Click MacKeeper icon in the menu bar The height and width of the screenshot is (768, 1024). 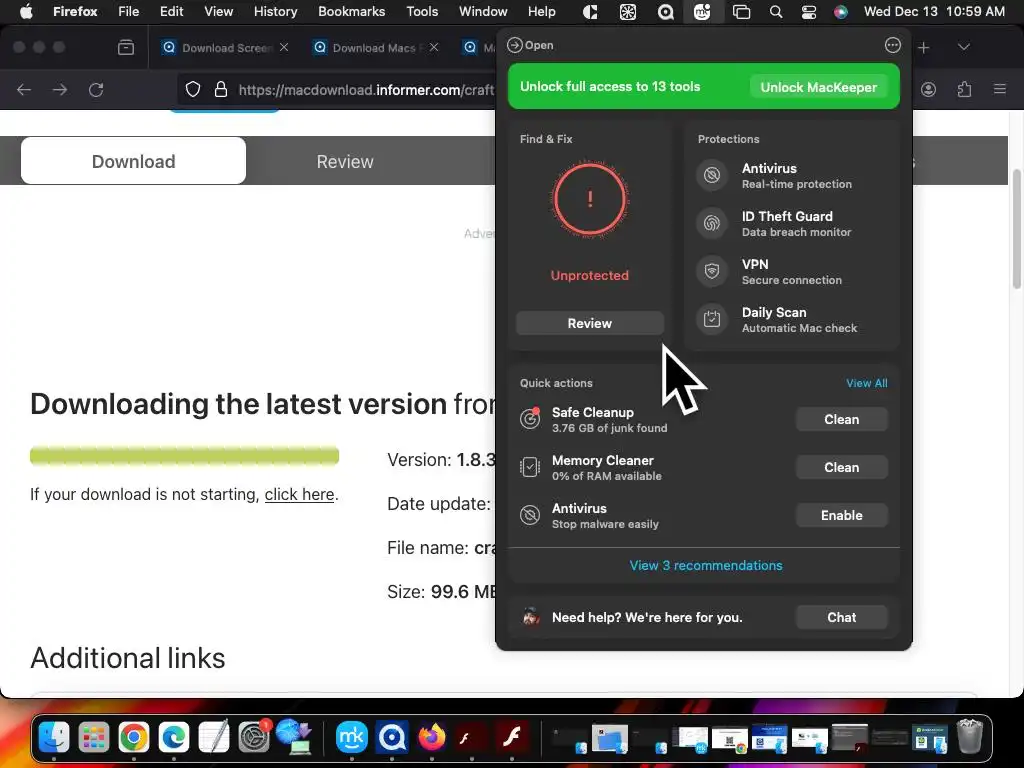point(702,12)
